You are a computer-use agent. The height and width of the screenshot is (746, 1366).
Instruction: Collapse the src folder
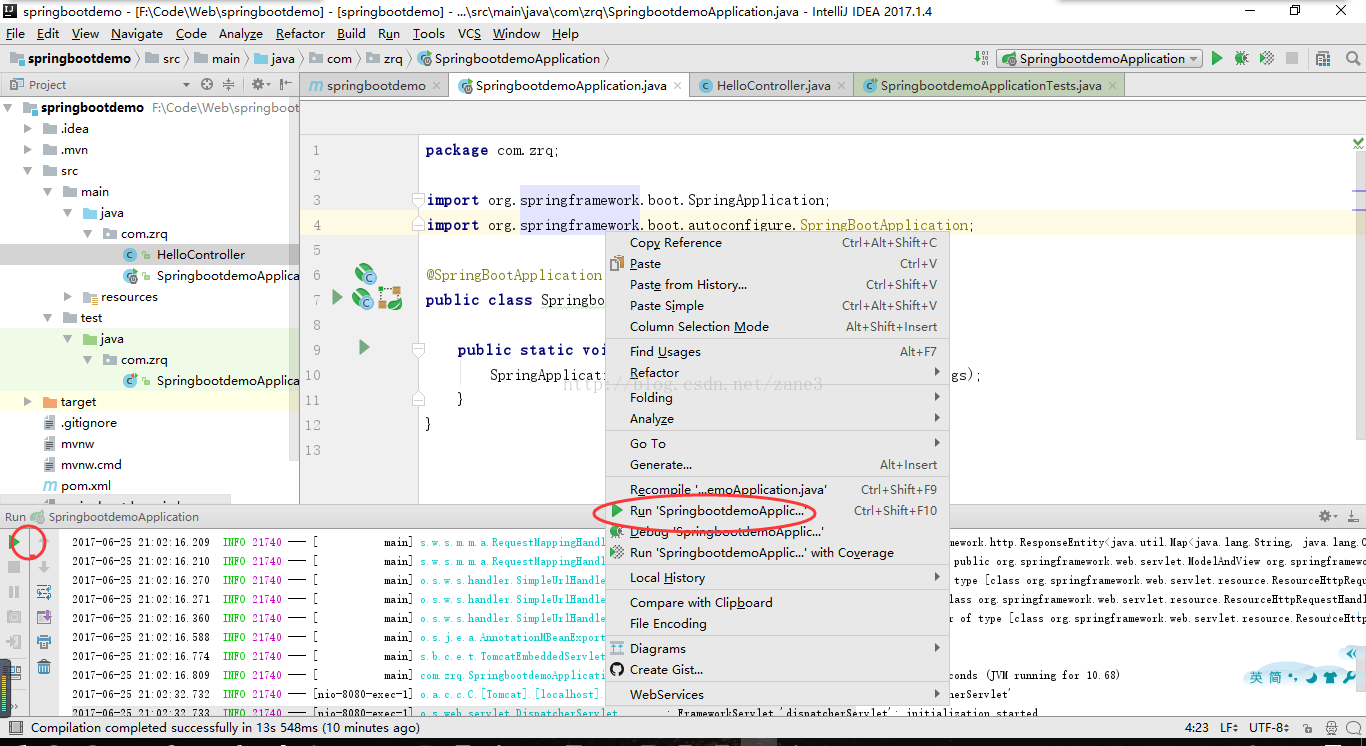coord(29,171)
